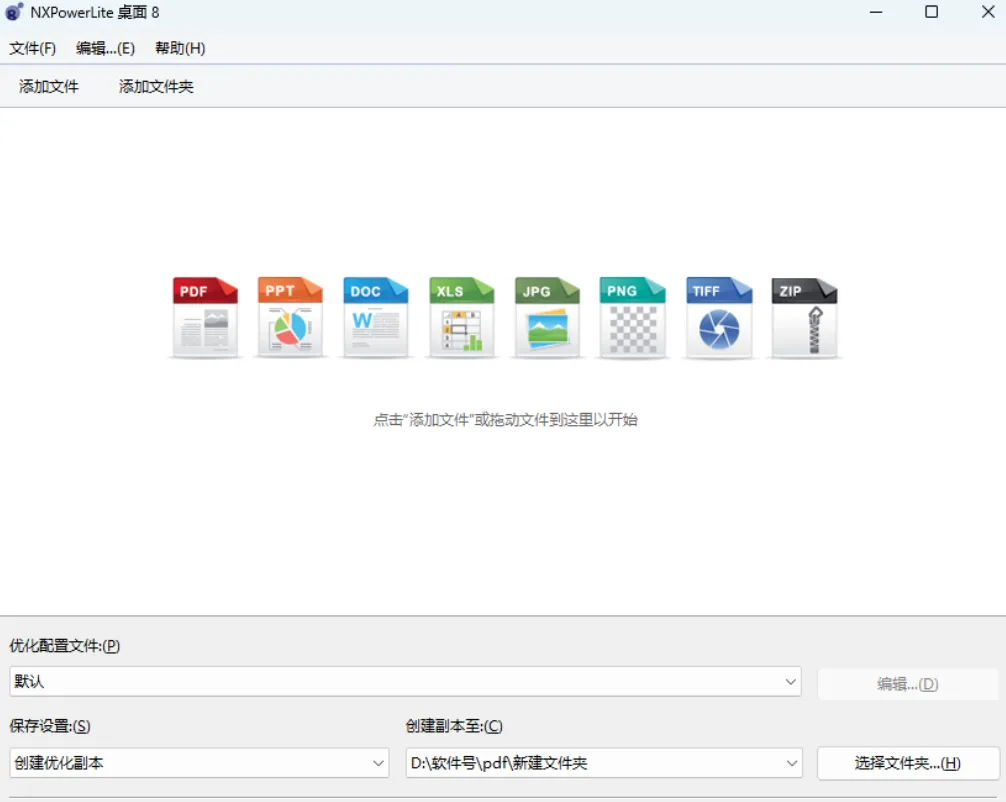Expand the 保存设置 dropdown showing 创建优化副本
The width and height of the screenshot is (1006, 802).
(200, 763)
